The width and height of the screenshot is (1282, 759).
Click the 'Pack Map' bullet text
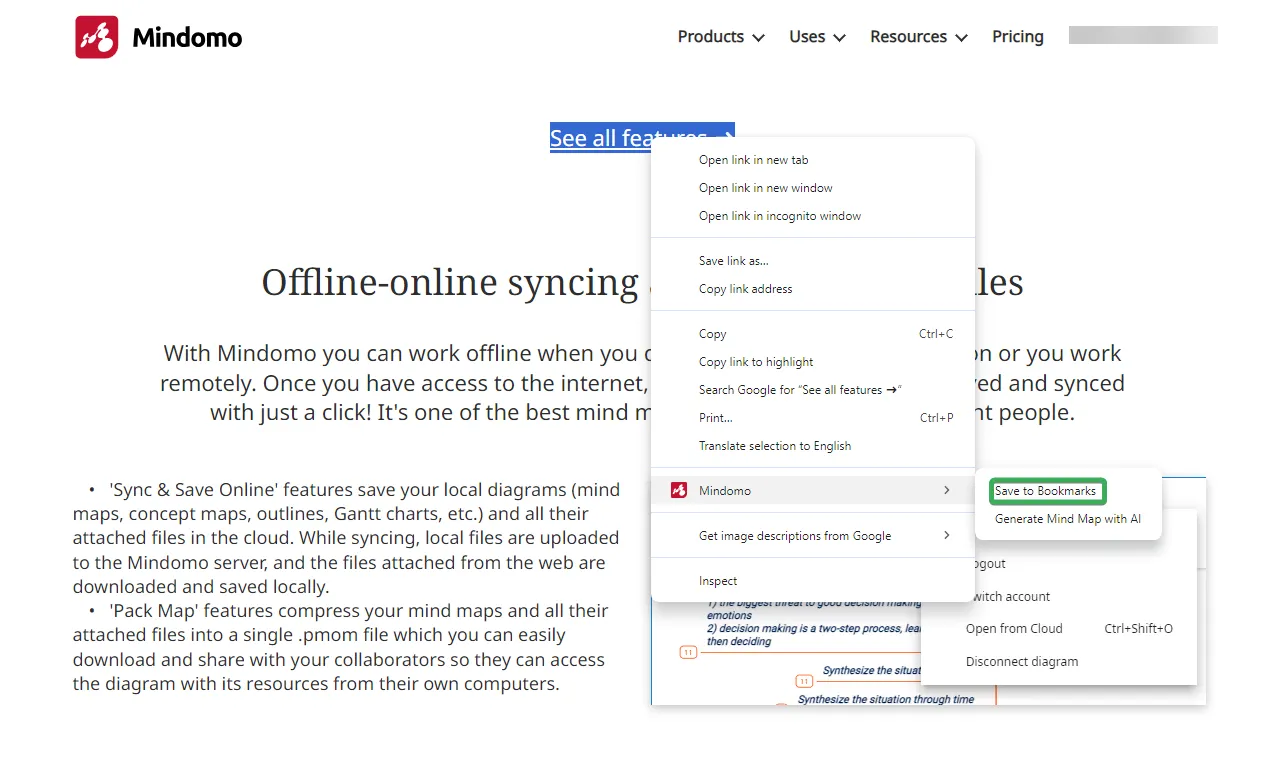[340, 648]
